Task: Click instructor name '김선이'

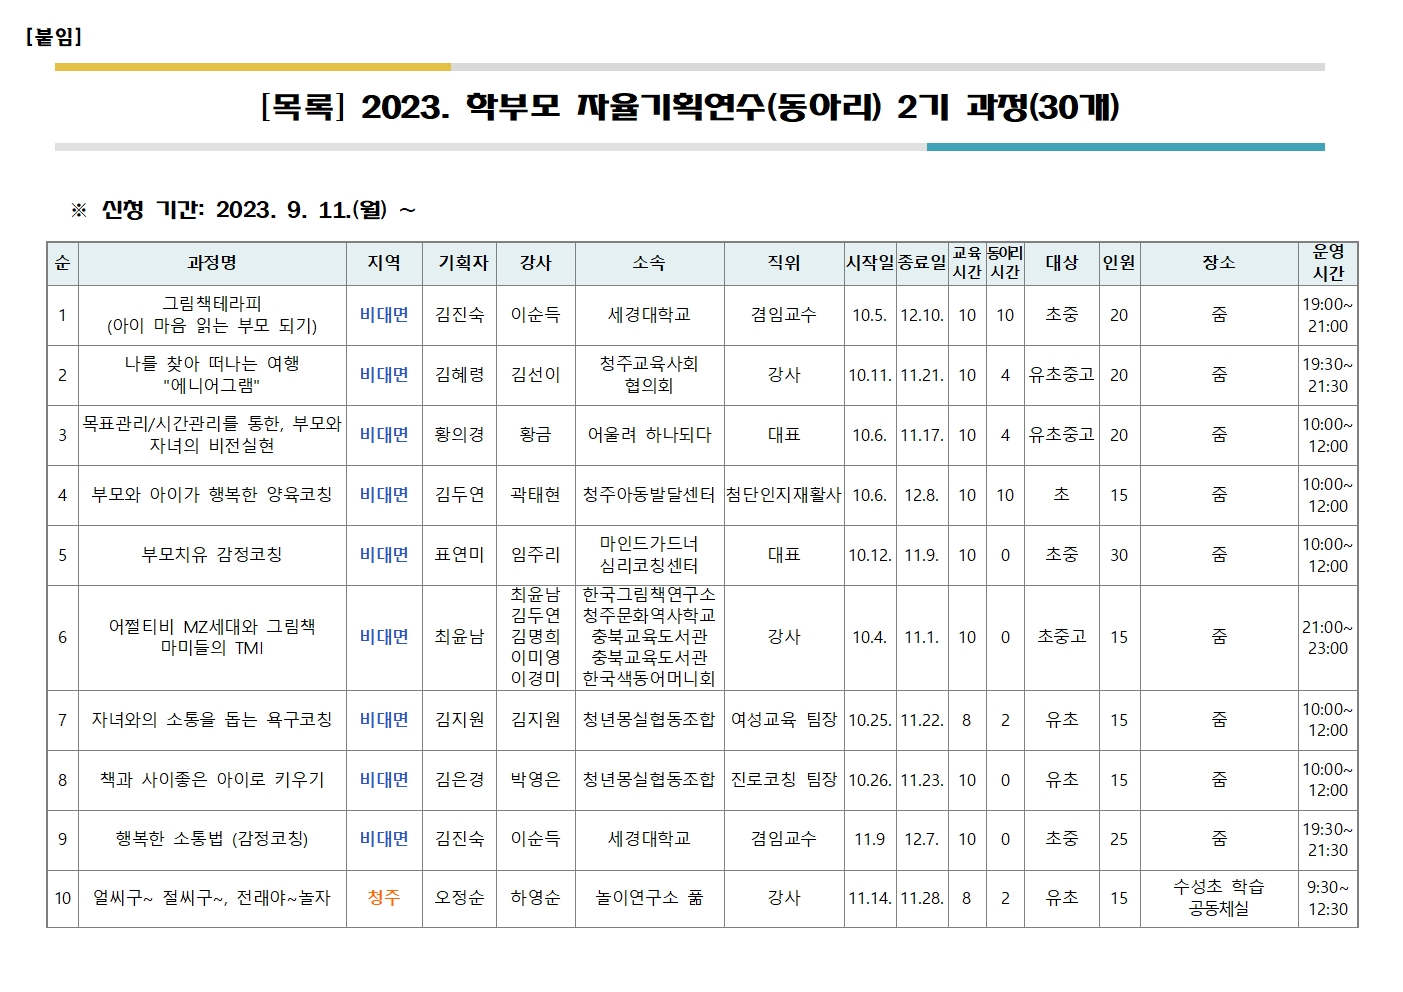Action: pos(536,375)
